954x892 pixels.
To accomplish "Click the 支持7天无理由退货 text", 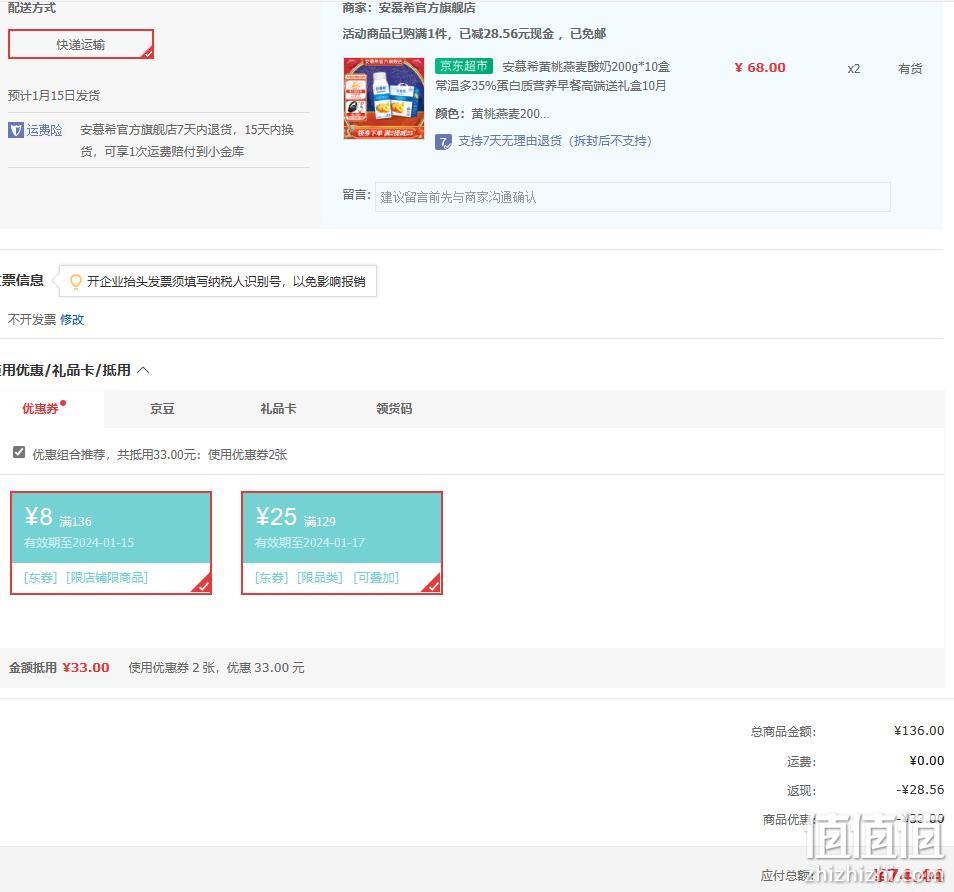I will (x=554, y=141).
